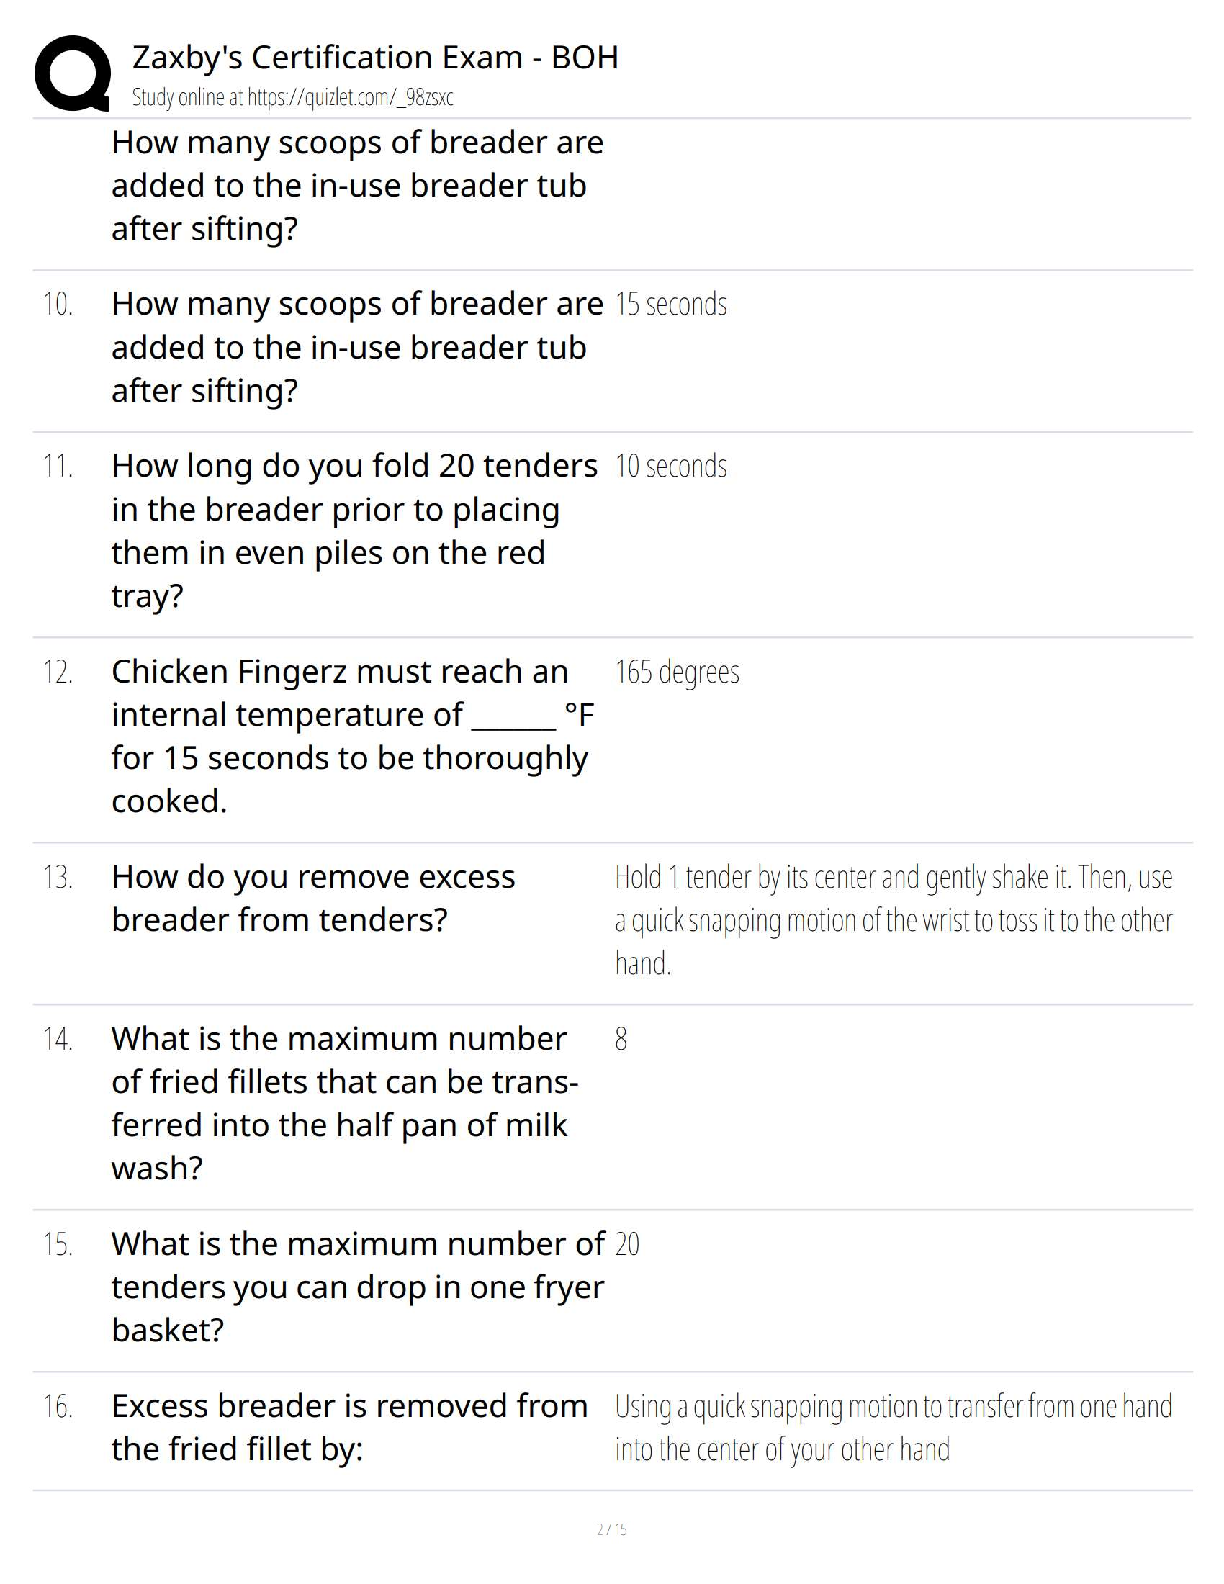Select the Chicken Fingerz internal temperature question
The width and height of the screenshot is (1224, 1584).
pyautogui.click(x=353, y=736)
